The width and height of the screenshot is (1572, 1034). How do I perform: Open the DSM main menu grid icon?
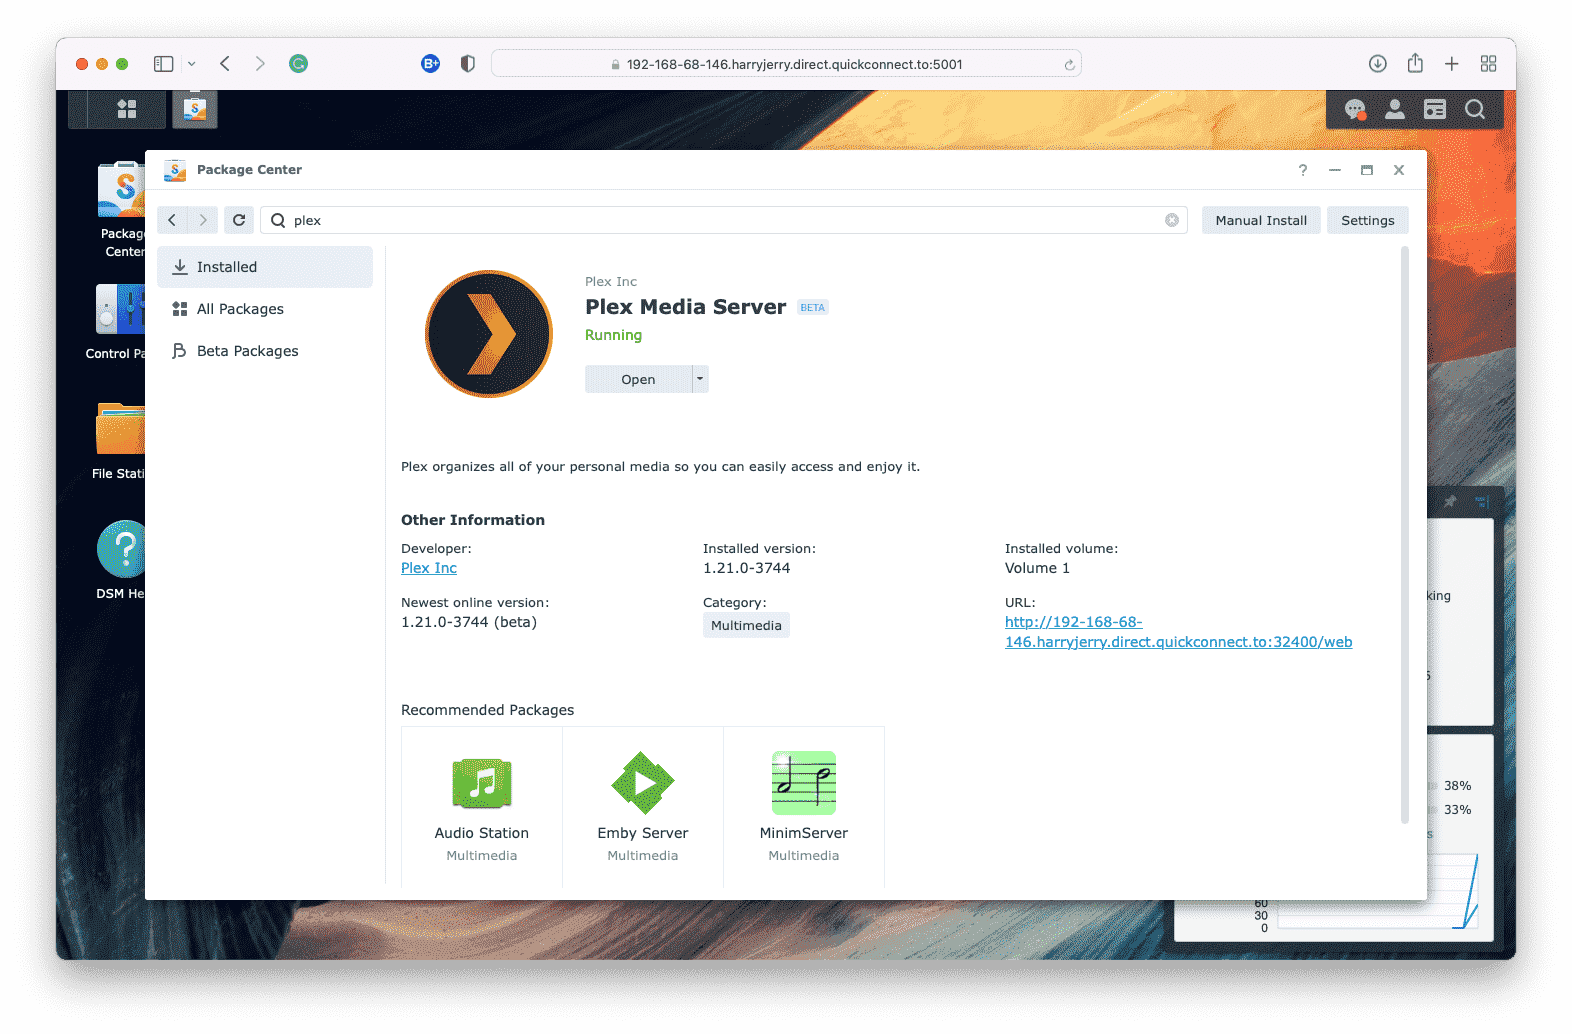(126, 109)
